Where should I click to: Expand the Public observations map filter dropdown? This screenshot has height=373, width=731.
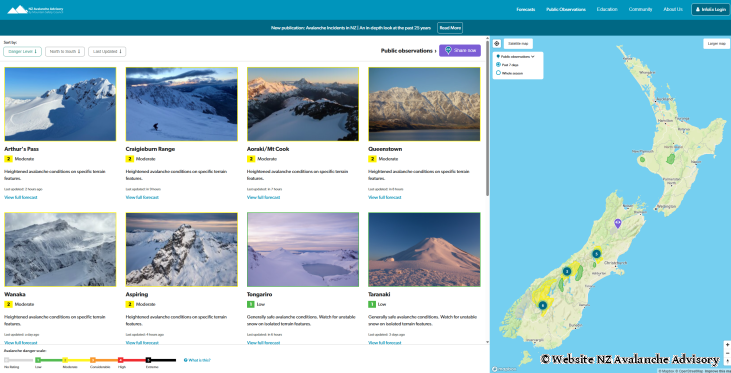coord(517,56)
